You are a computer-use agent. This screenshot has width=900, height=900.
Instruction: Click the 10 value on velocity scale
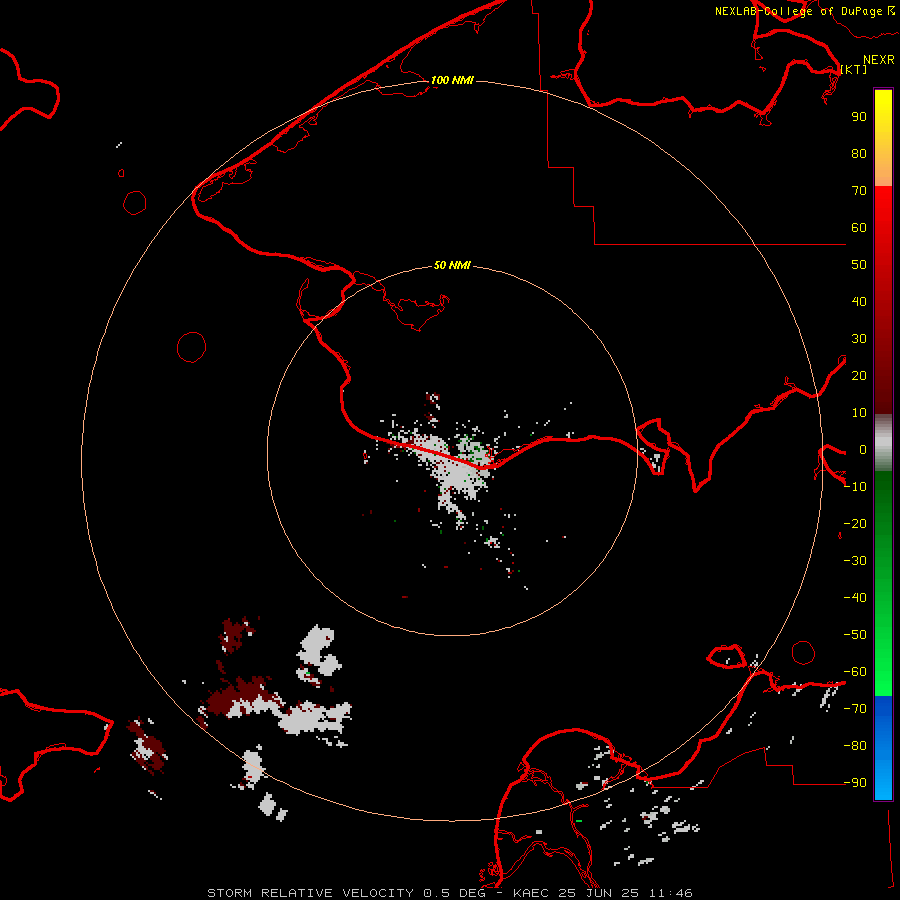click(x=859, y=413)
